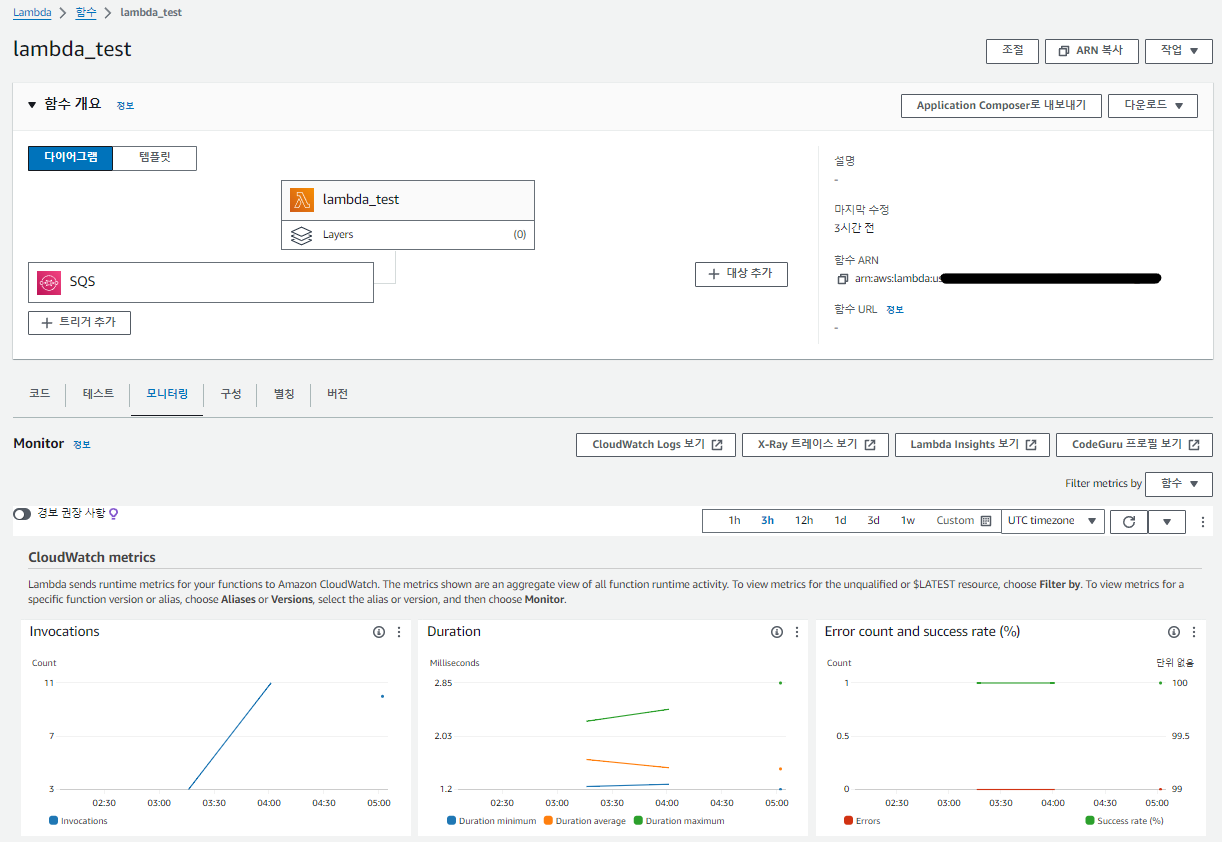Click the lambda_test function orange Lambda icon
The height and width of the screenshot is (842, 1222).
pyautogui.click(x=302, y=200)
